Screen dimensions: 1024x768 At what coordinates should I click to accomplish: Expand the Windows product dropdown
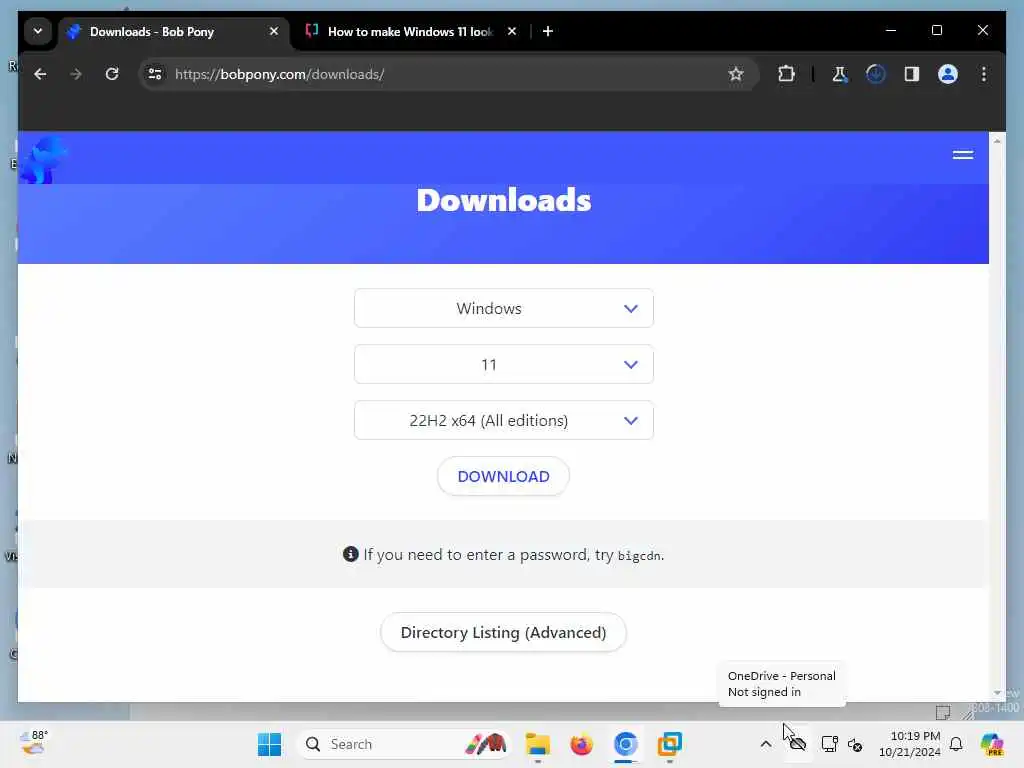click(x=504, y=308)
